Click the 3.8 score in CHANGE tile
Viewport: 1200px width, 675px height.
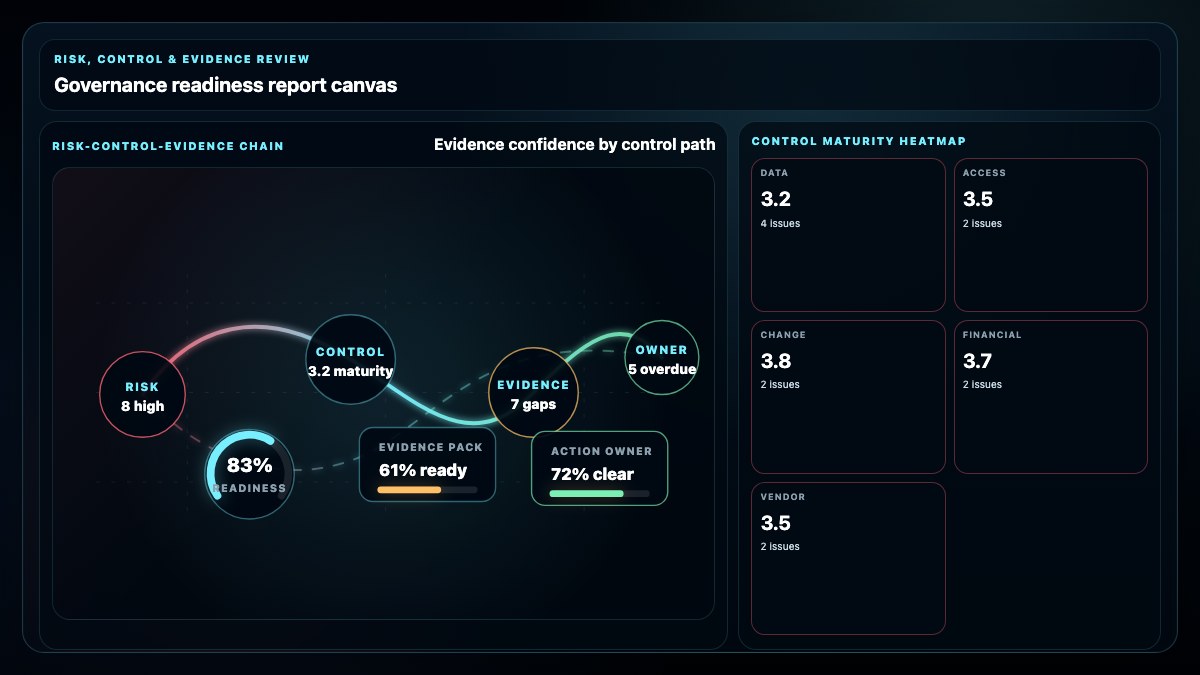(776, 361)
